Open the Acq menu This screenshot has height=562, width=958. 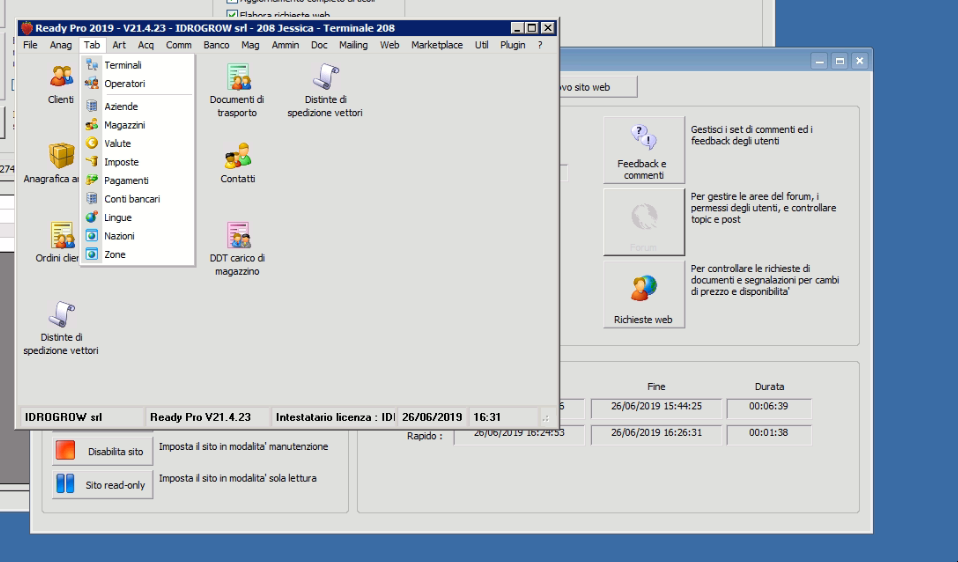coord(146,45)
